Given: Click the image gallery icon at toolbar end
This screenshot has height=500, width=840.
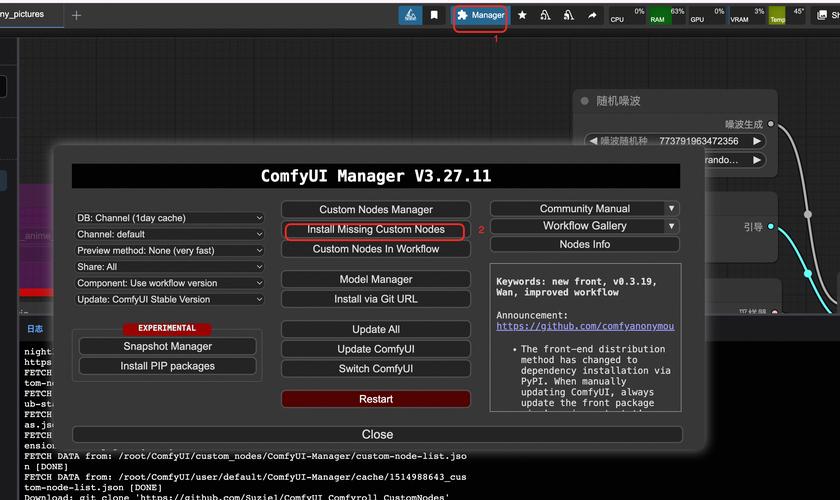Looking at the screenshot, I should click(x=822, y=16).
